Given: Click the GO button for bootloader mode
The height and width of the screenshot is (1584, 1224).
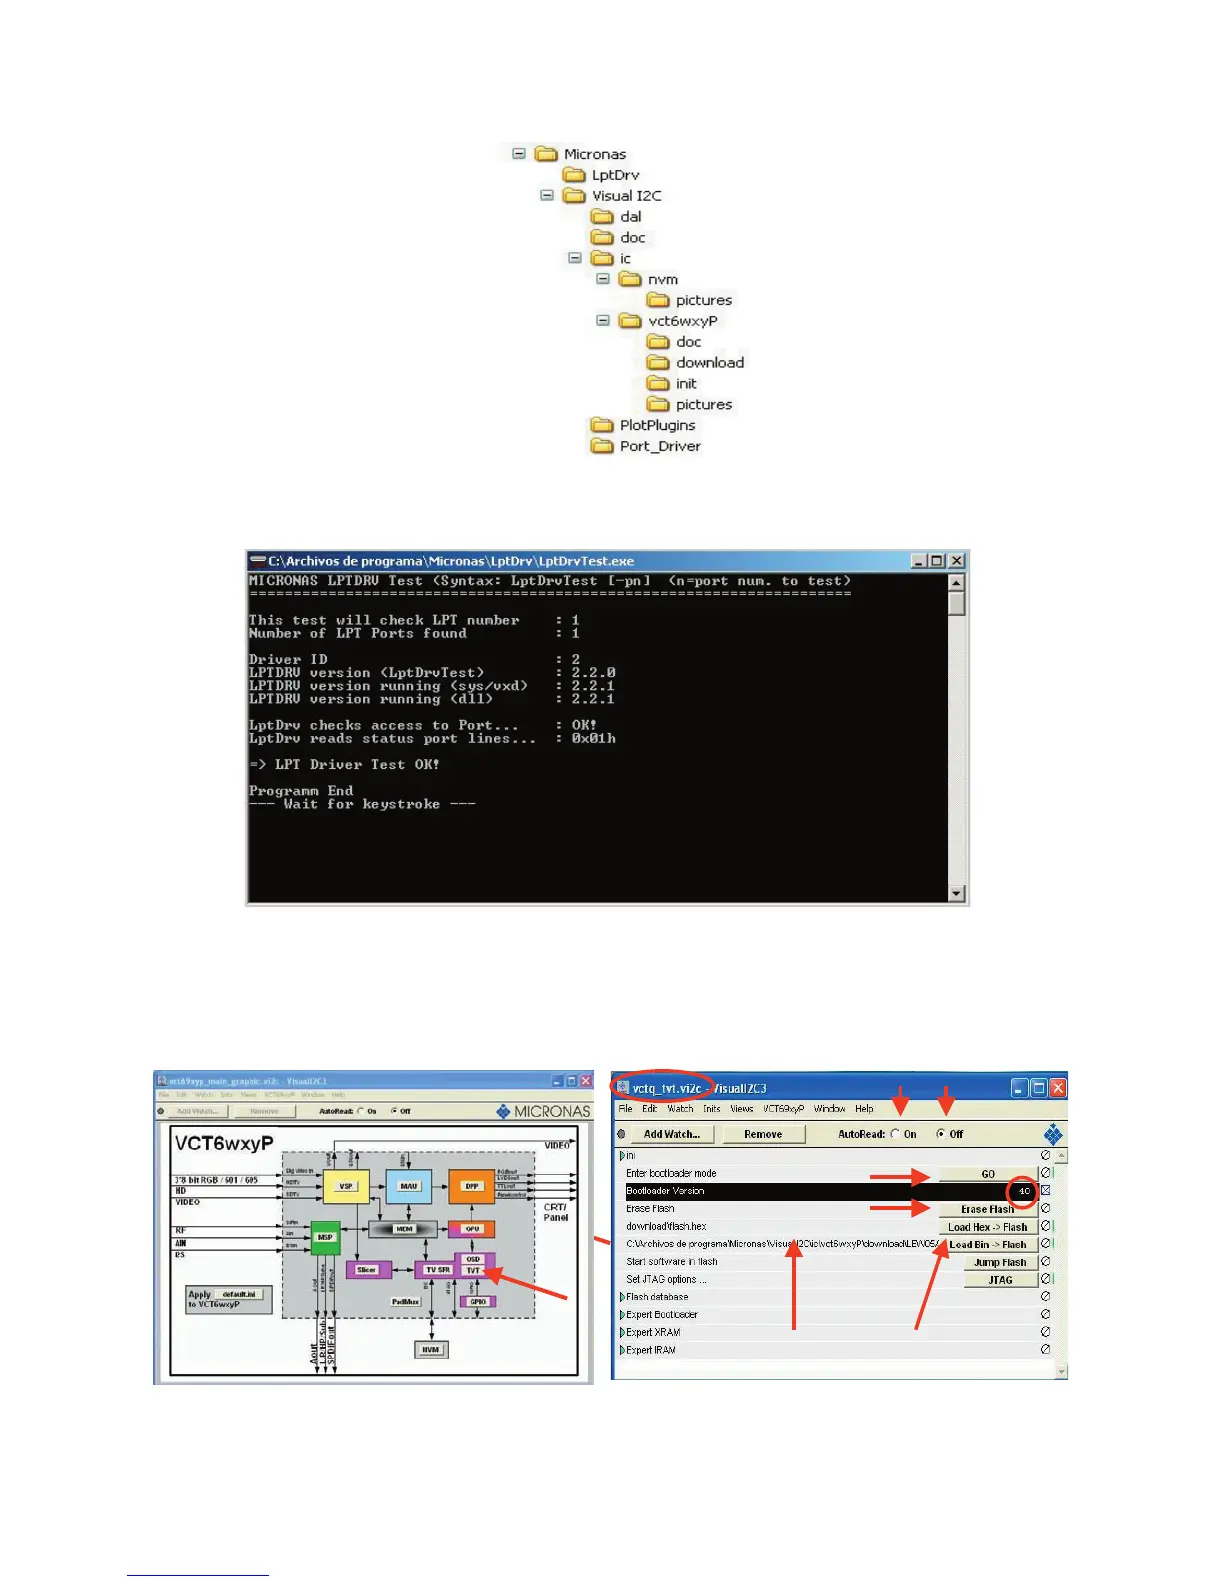Looking at the screenshot, I should [x=988, y=1174].
